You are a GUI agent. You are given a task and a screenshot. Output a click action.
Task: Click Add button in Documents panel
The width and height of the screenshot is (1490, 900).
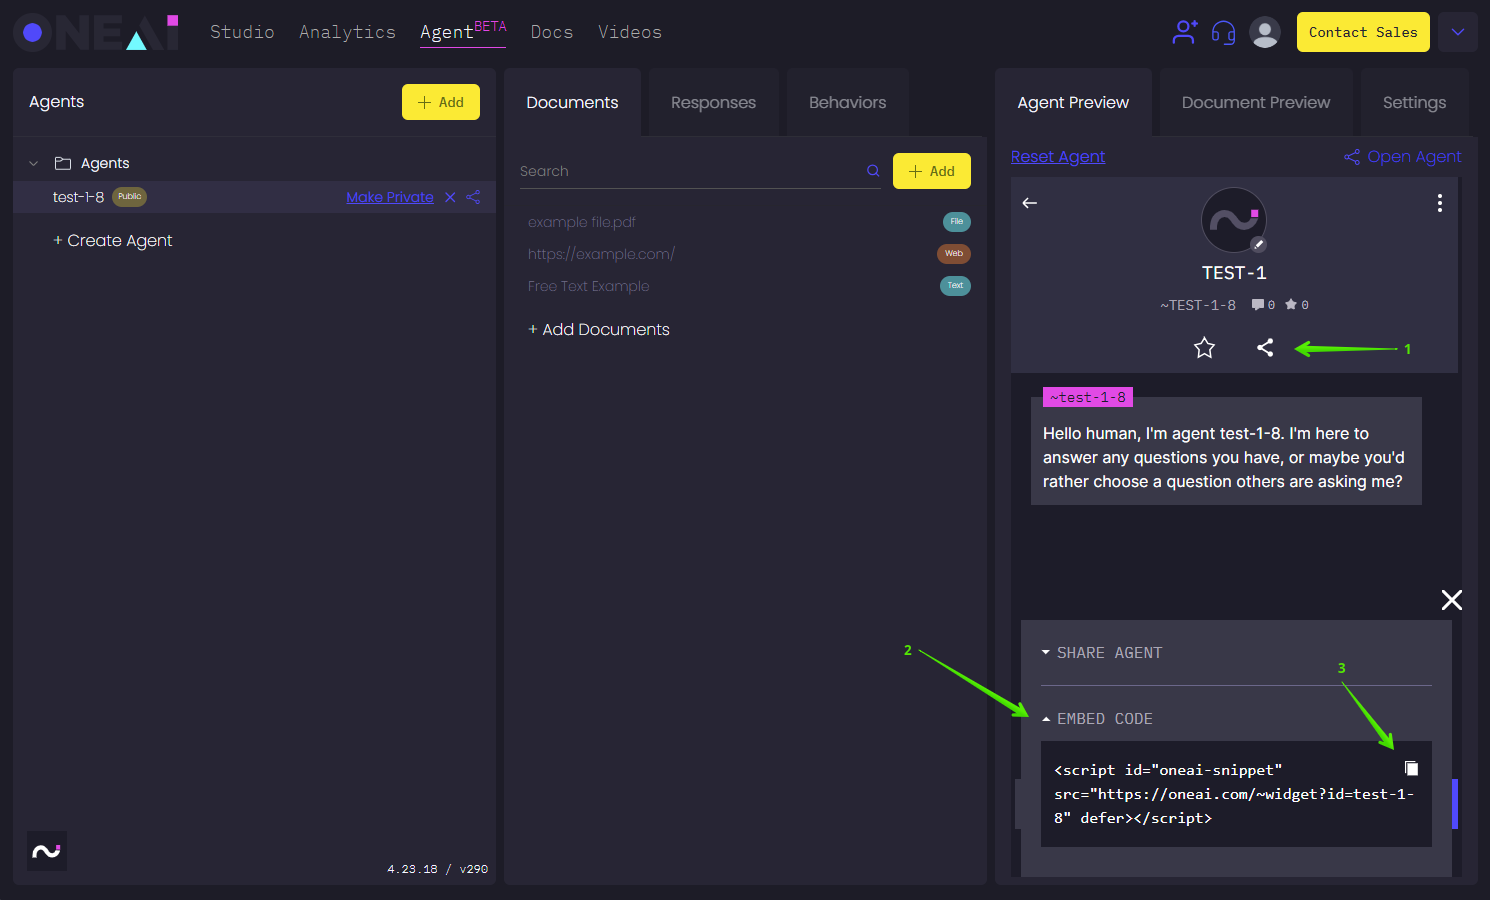932,171
